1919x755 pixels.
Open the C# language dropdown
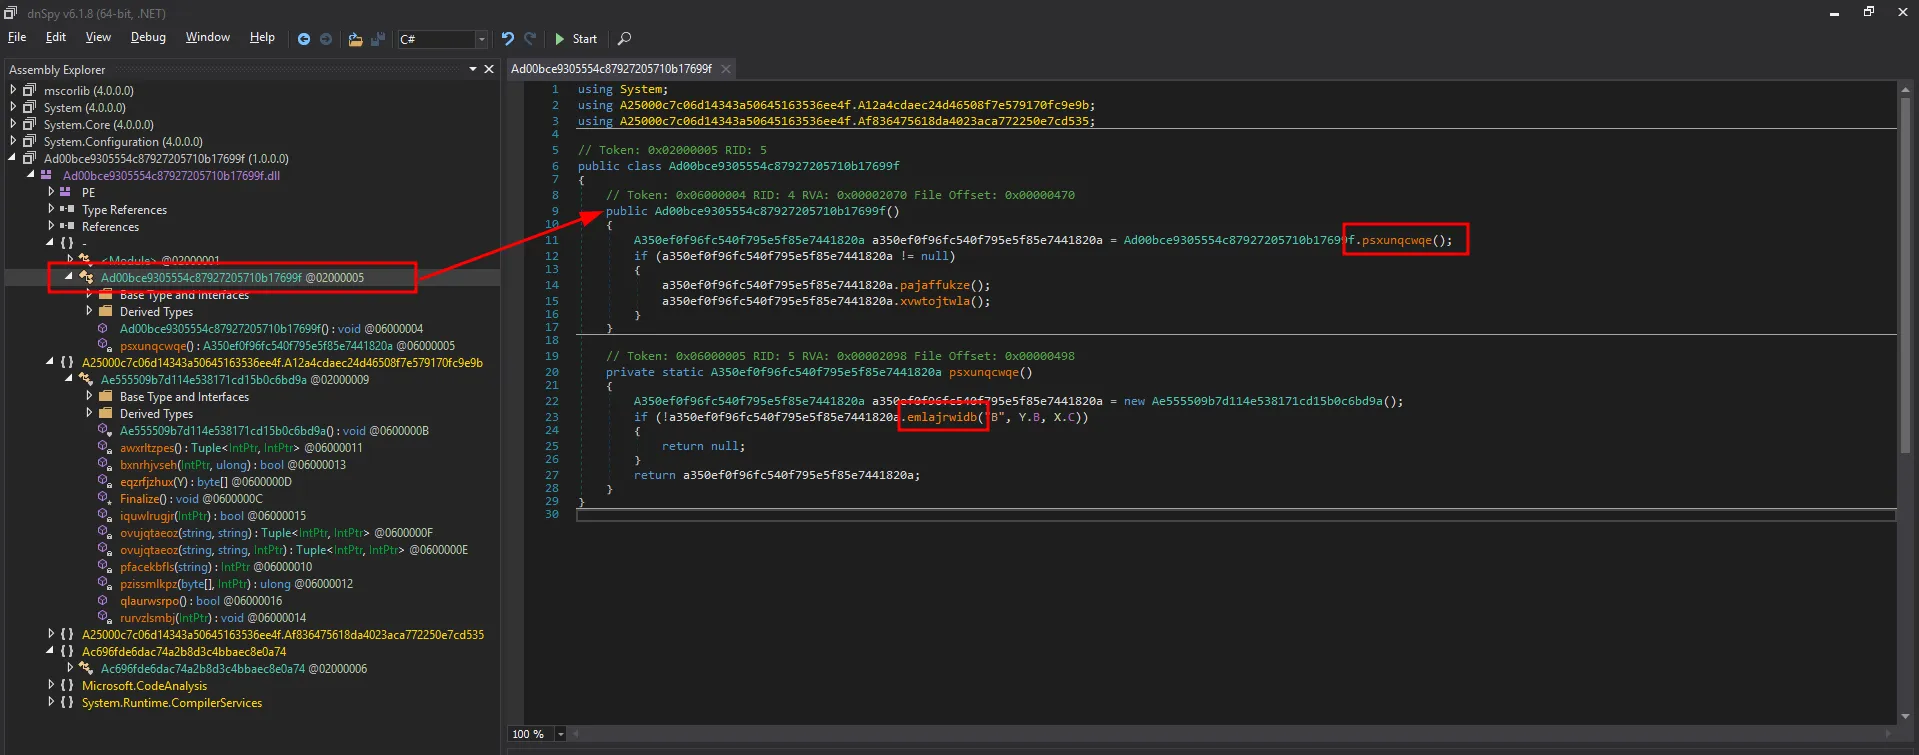481,39
